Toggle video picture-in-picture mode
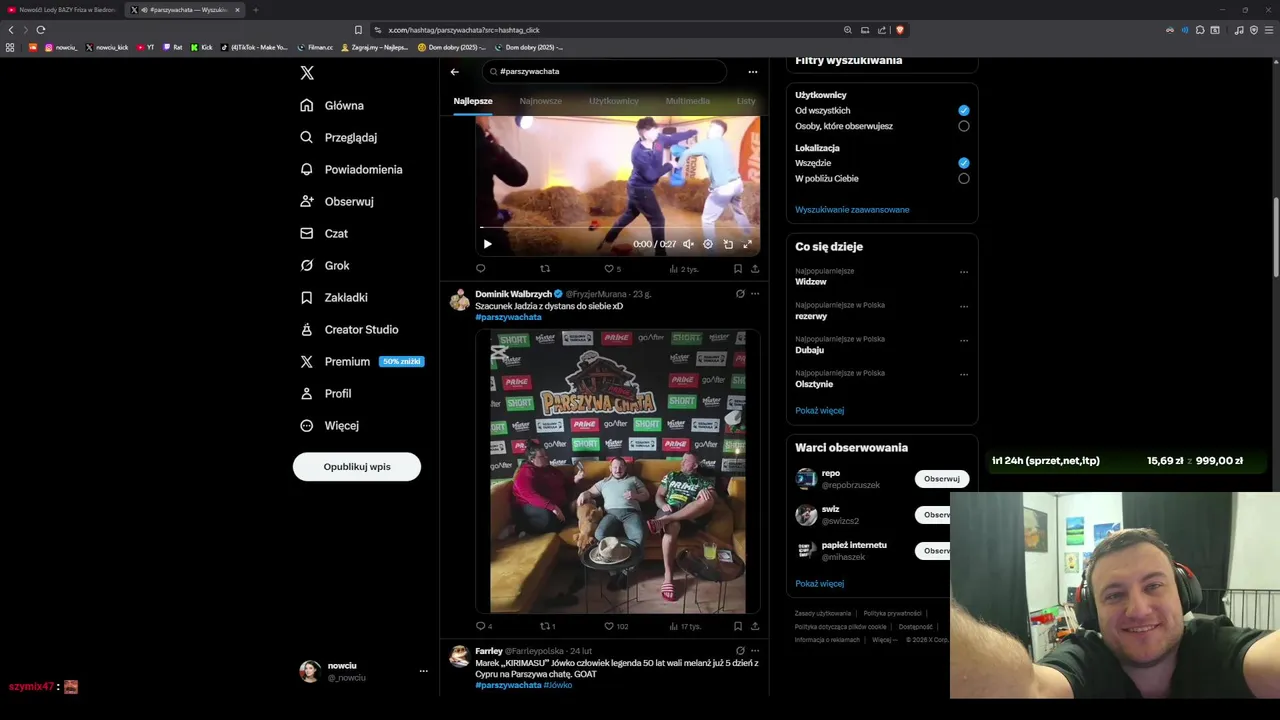 (728, 244)
